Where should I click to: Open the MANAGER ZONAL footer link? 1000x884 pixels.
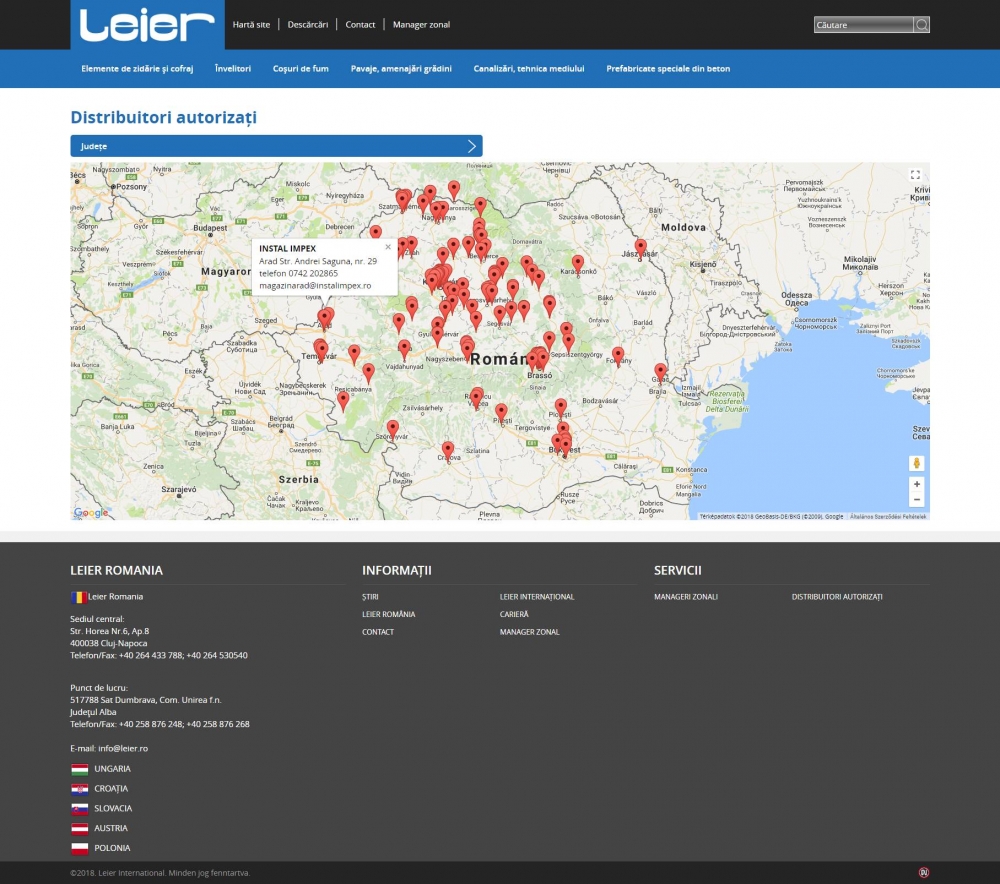(x=530, y=632)
